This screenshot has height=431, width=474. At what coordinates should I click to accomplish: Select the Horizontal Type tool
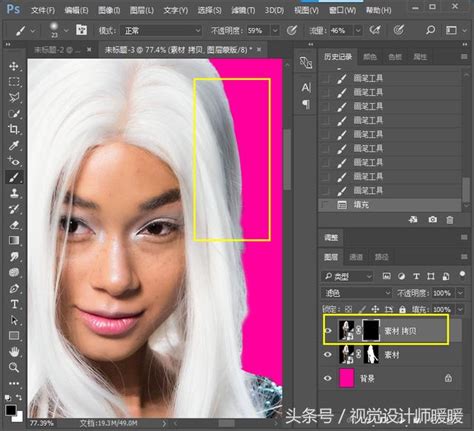pyautogui.click(x=14, y=304)
